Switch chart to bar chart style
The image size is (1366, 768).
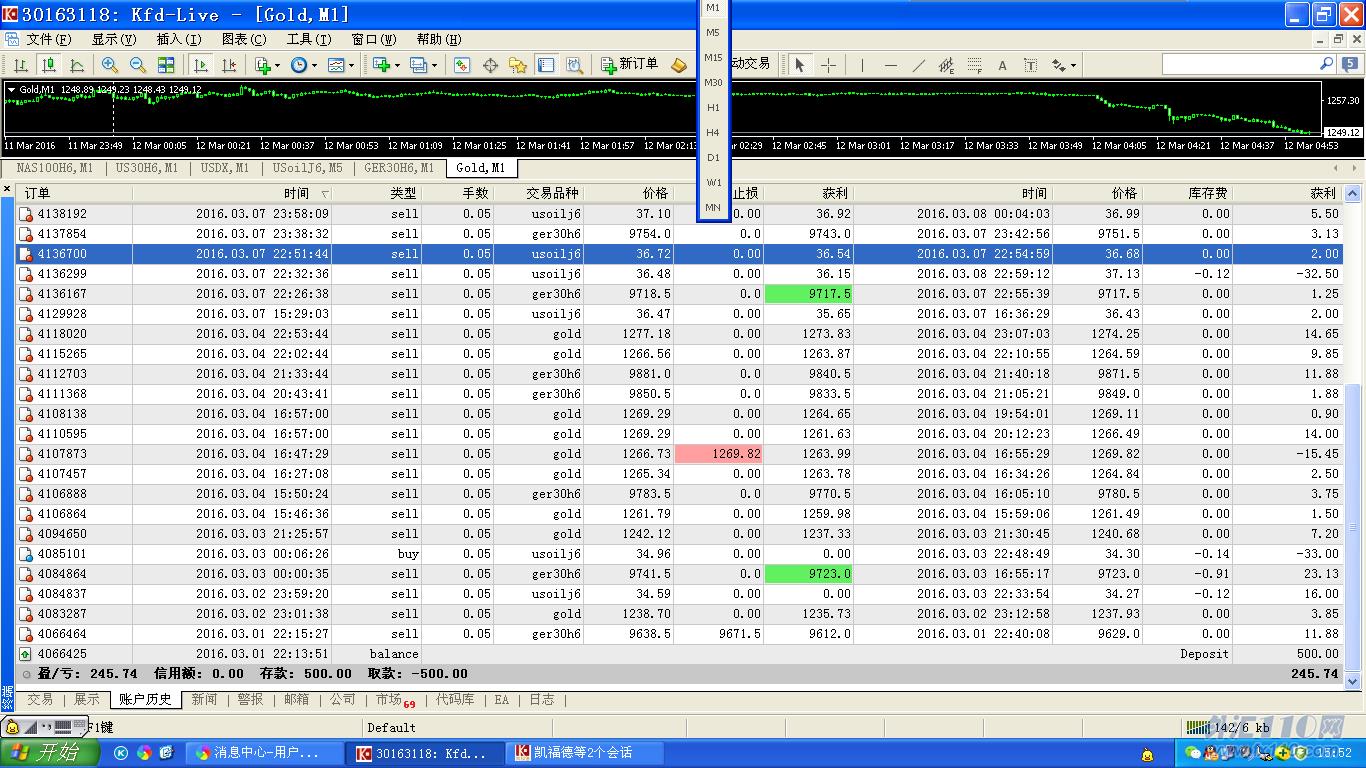[20, 65]
